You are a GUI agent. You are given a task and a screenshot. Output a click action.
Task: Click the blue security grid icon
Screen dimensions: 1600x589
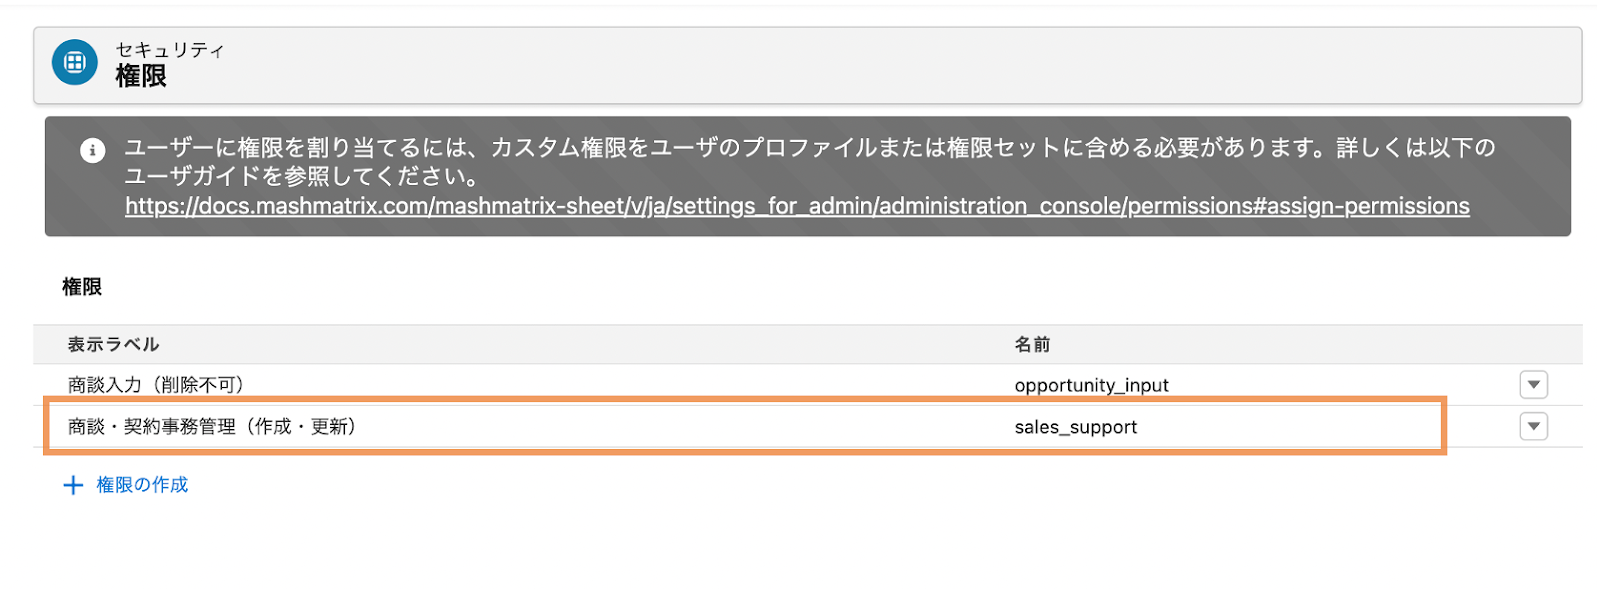click(75, 63)
